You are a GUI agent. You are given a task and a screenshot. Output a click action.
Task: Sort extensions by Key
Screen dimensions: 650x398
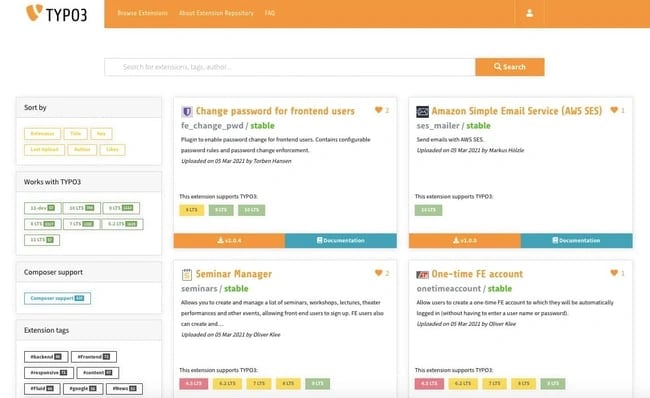tap(101, 134)
